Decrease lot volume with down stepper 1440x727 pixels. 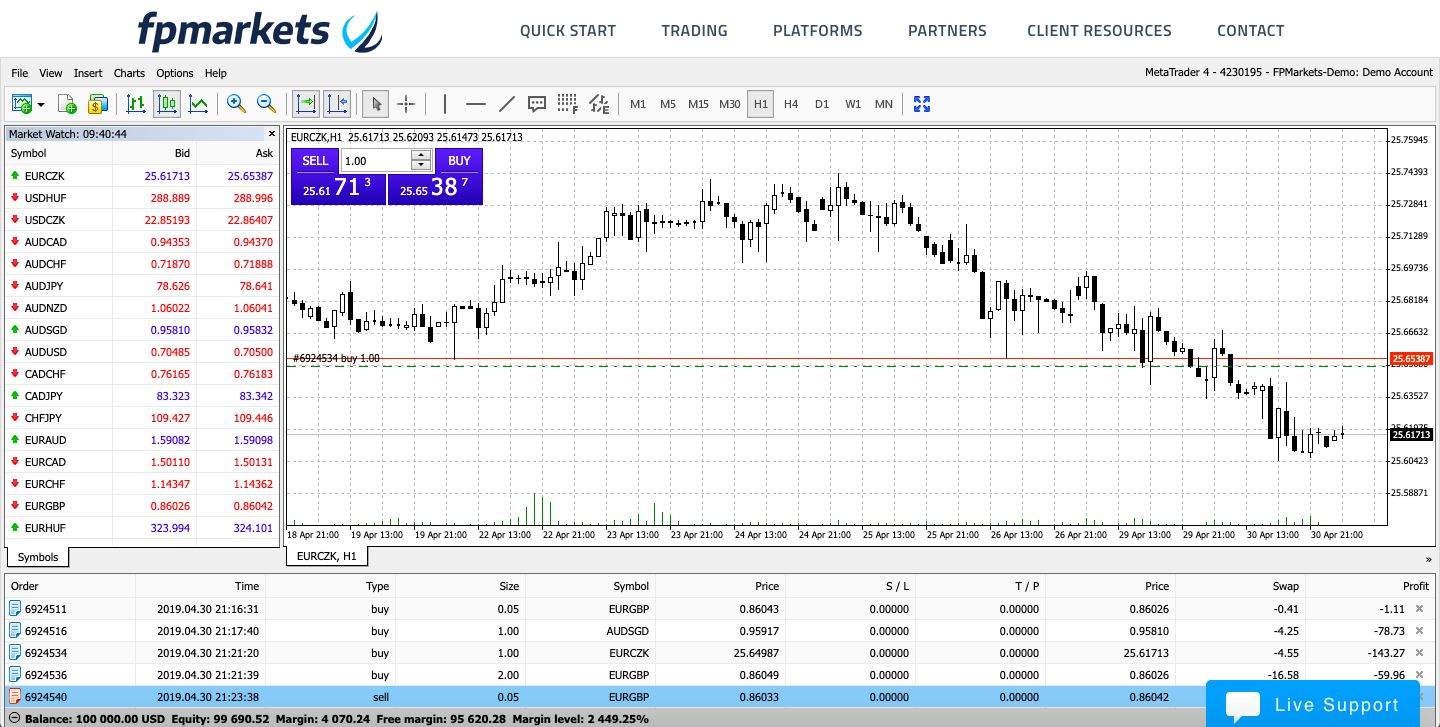(x=421, y=166)
